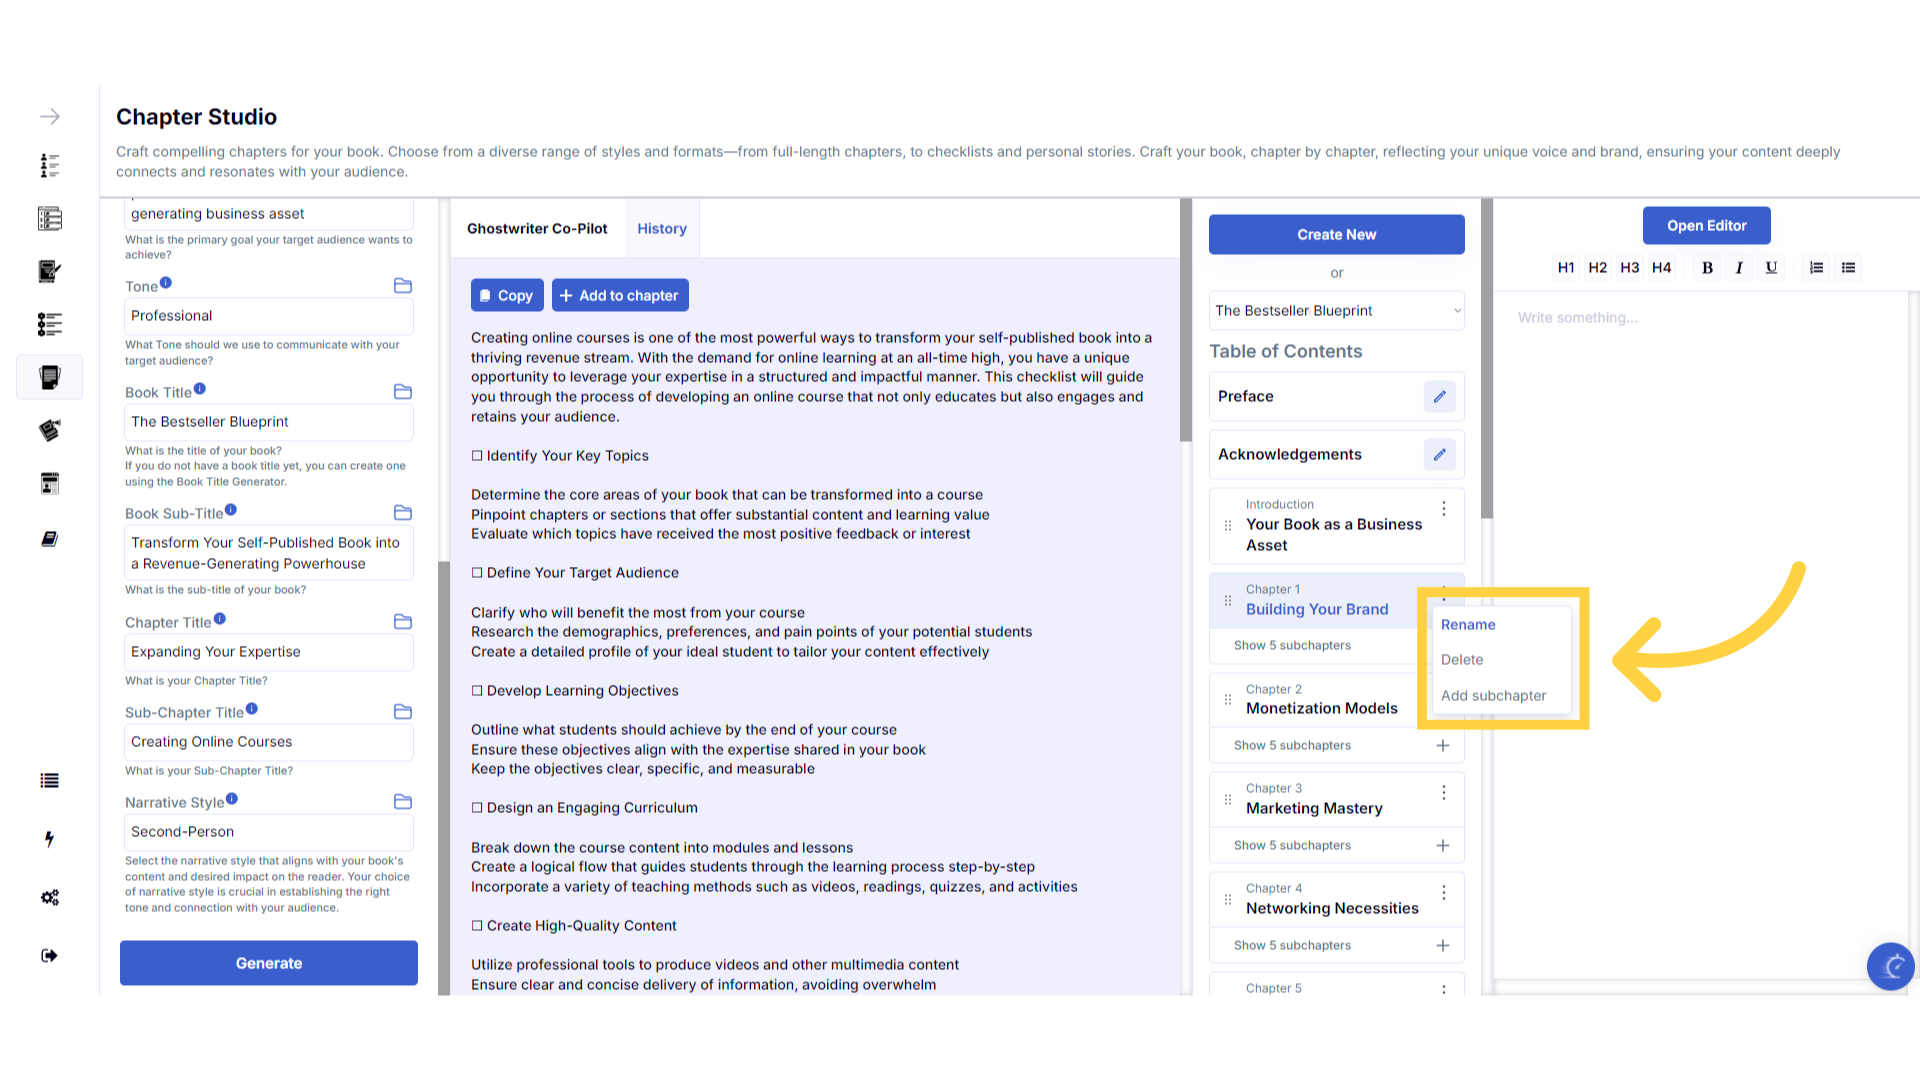The height and width of the screenshot is (1080, 1920).
Task: Click the Chapter Title input field
Action: 268,652
